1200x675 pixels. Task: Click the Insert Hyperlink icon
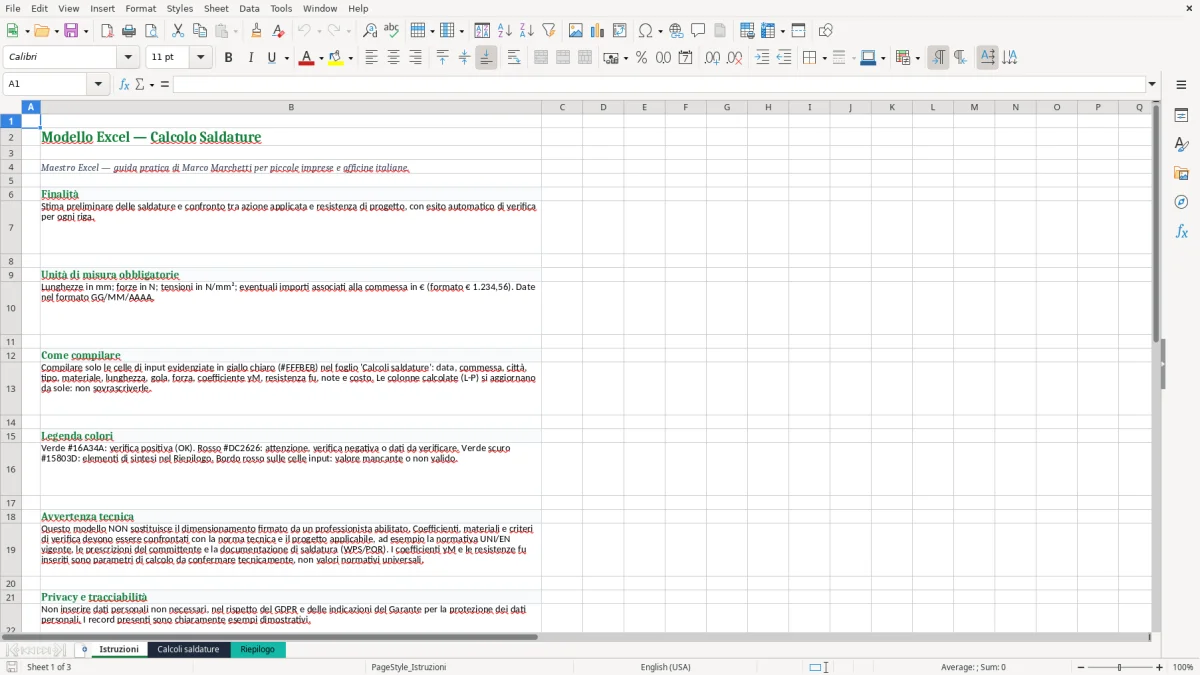[676, 31]
